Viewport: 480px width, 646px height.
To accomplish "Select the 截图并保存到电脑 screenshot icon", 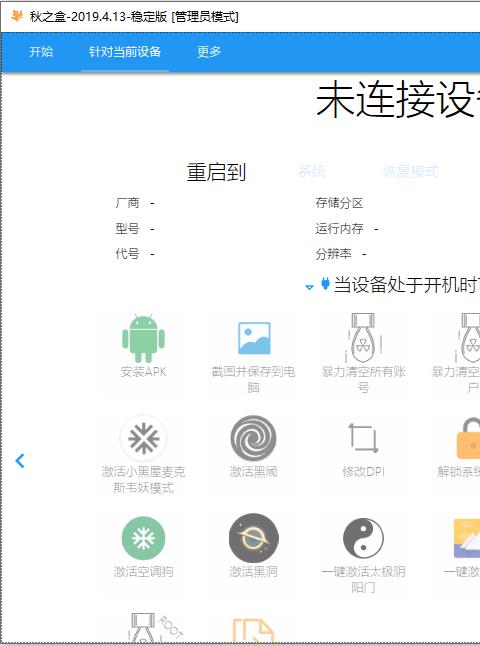I will [254, 338].
